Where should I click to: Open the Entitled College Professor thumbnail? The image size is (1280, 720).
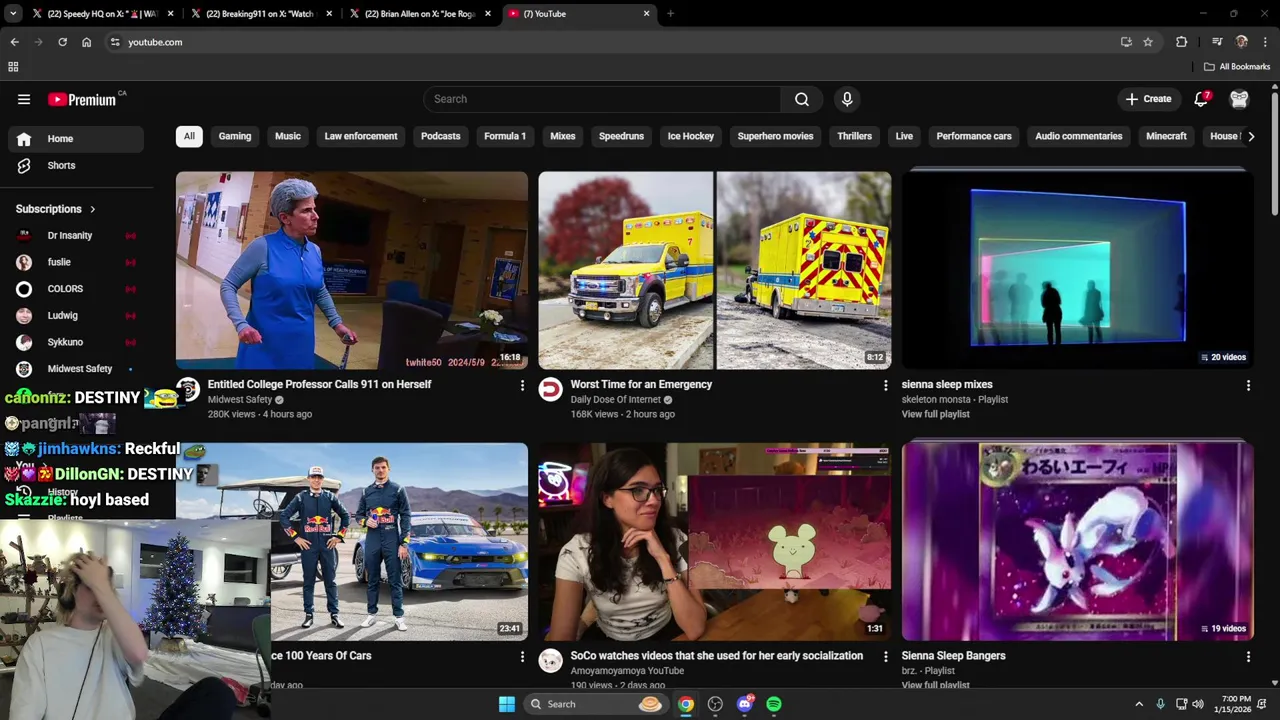pyautogui.click(x=352, y=271)
